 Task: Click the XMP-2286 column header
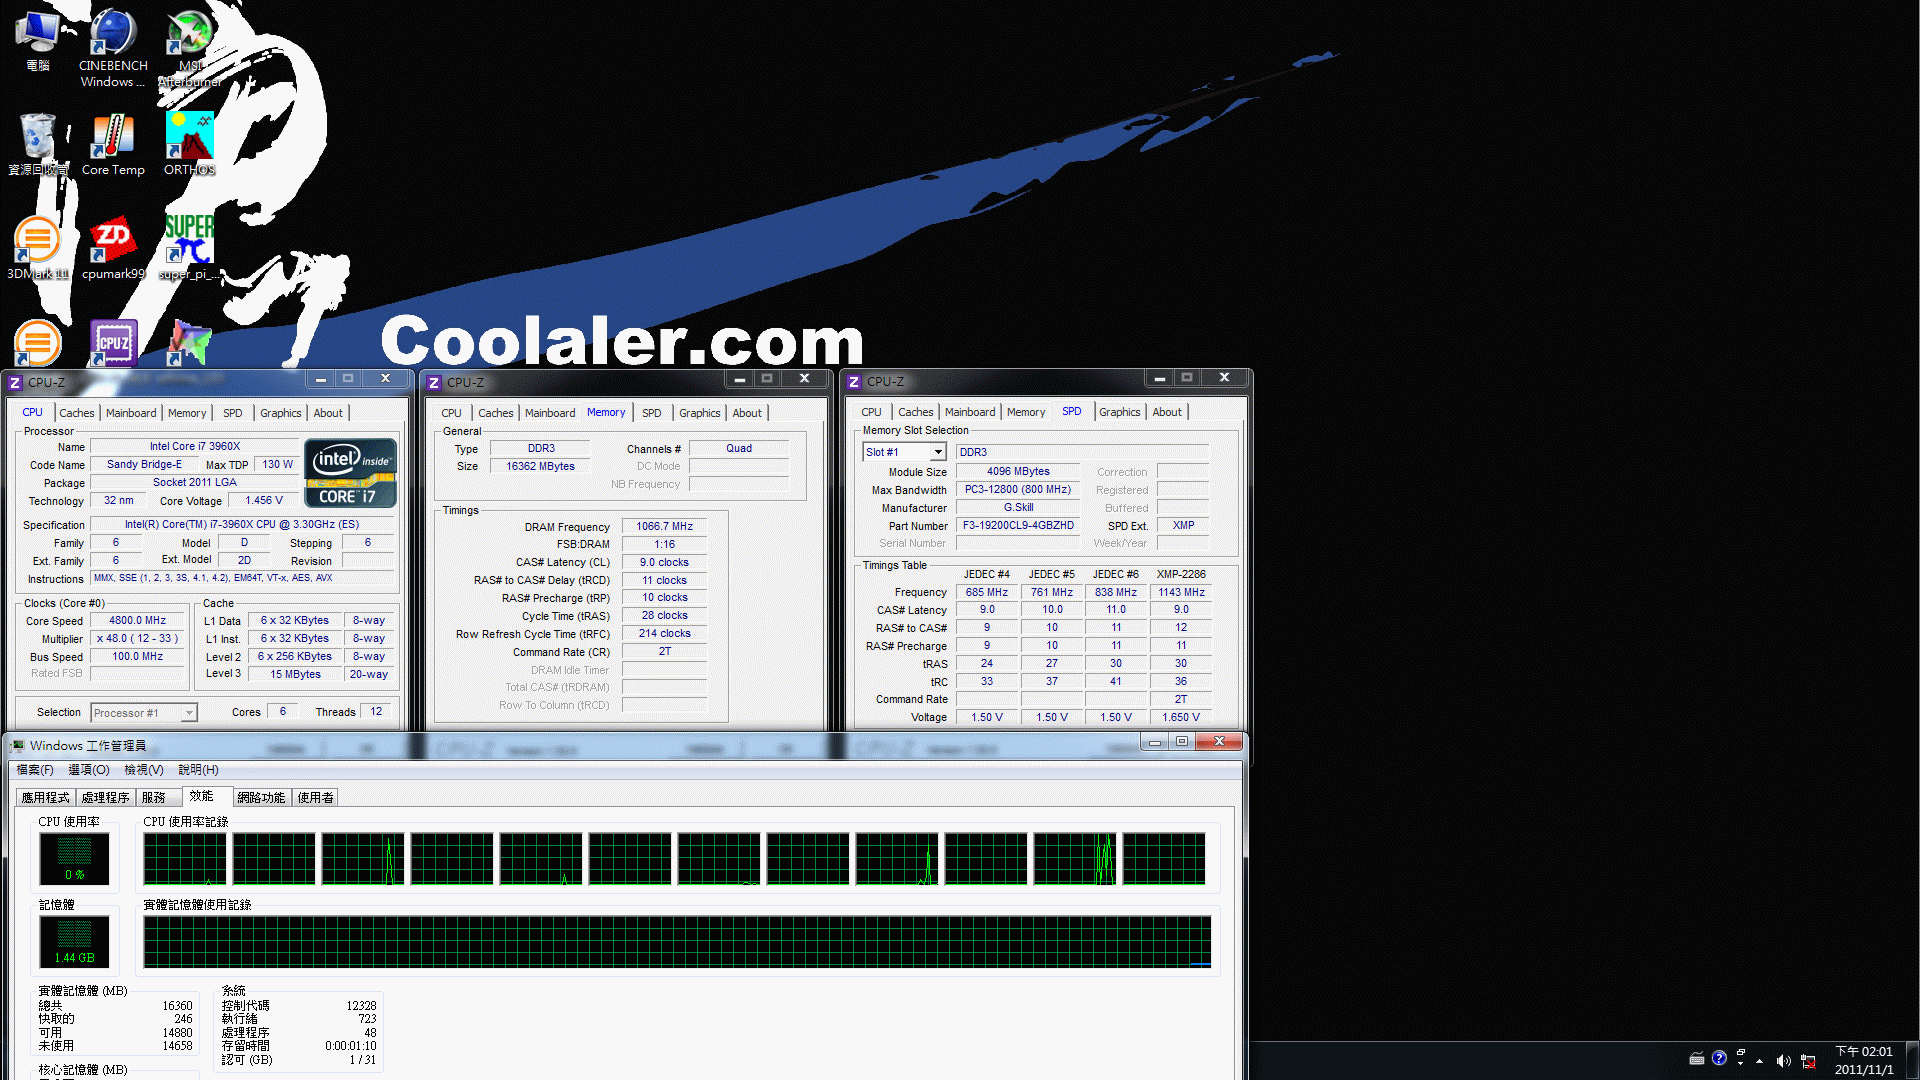[x=1181, y=575]
